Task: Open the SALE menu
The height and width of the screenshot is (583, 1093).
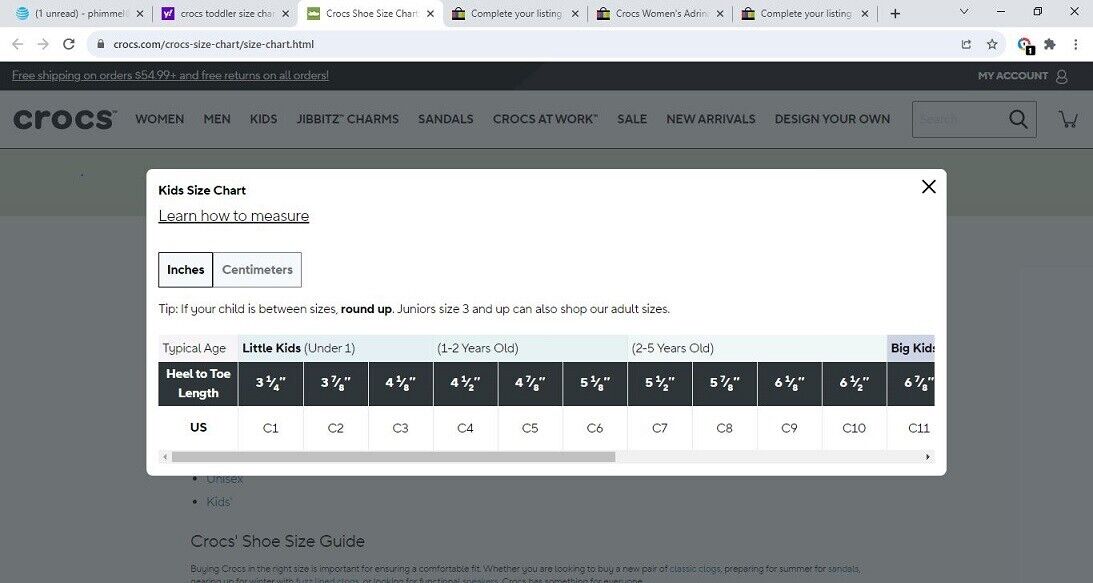Action: 632,119
